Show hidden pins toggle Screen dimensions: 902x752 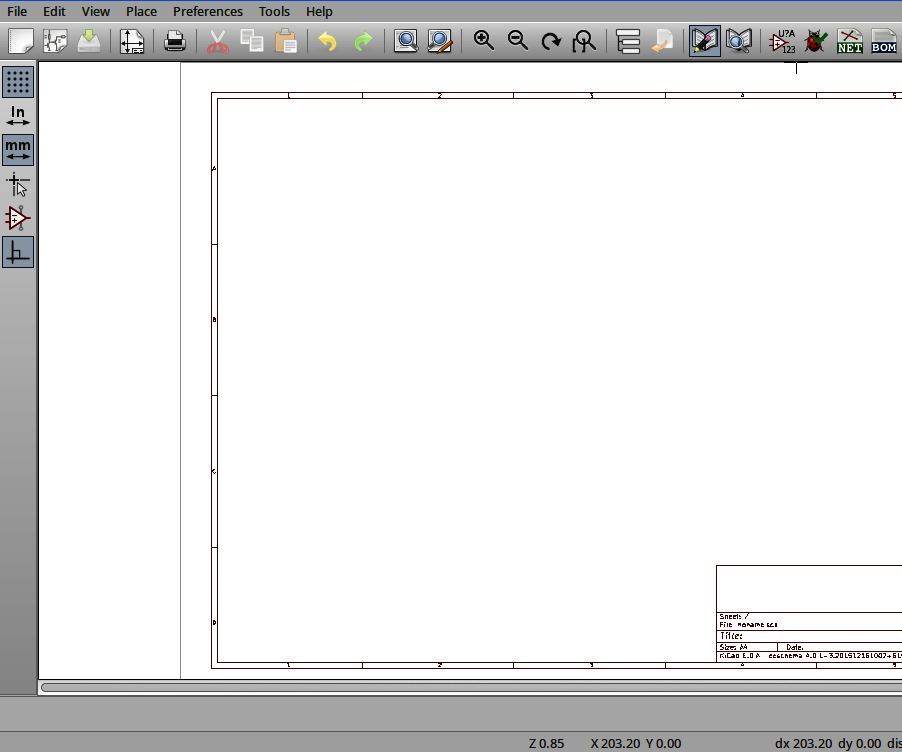click(18, 219)
